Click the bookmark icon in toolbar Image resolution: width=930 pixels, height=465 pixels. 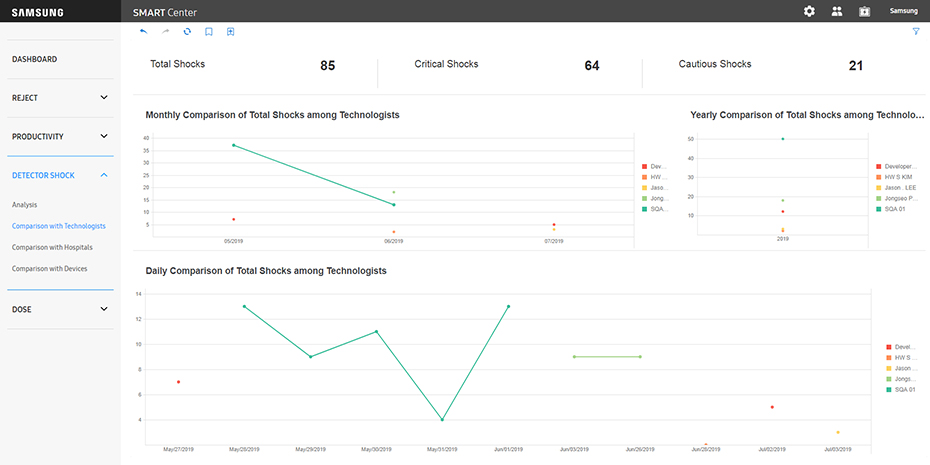(x=209, y=32)
